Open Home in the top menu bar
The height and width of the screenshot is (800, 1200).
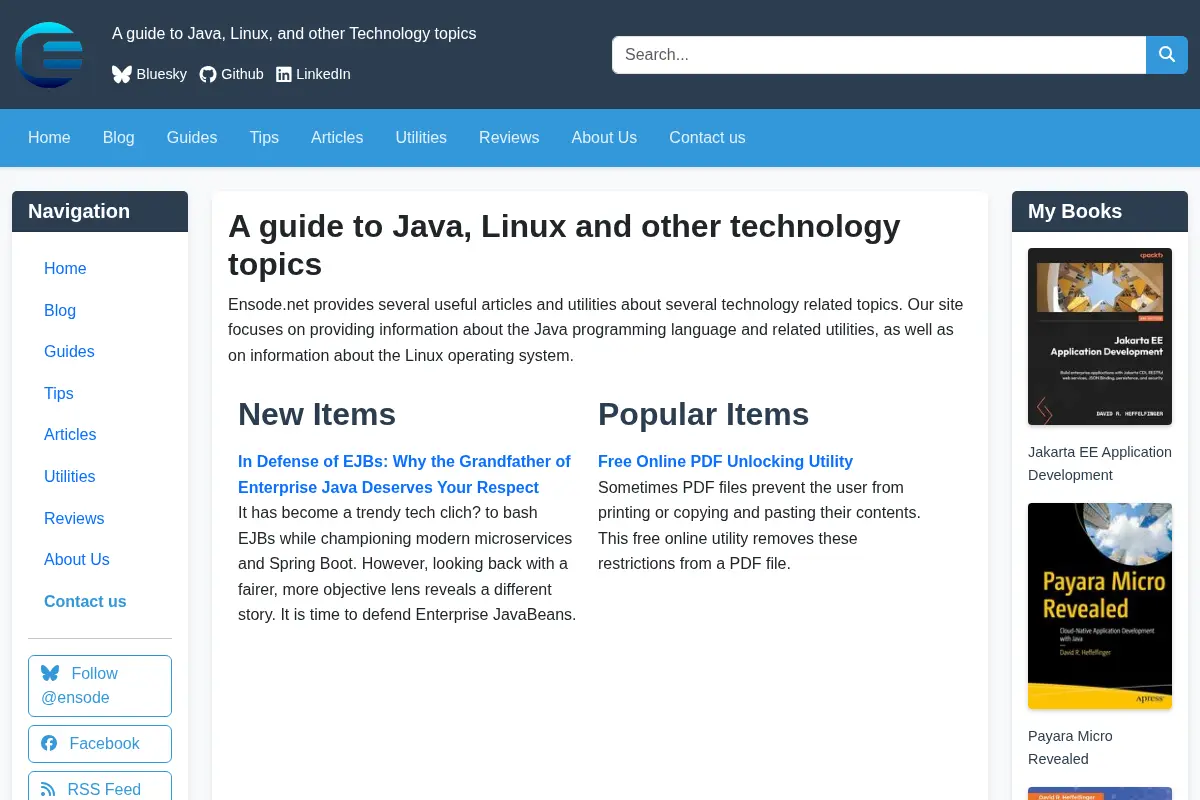pos(49,138)
